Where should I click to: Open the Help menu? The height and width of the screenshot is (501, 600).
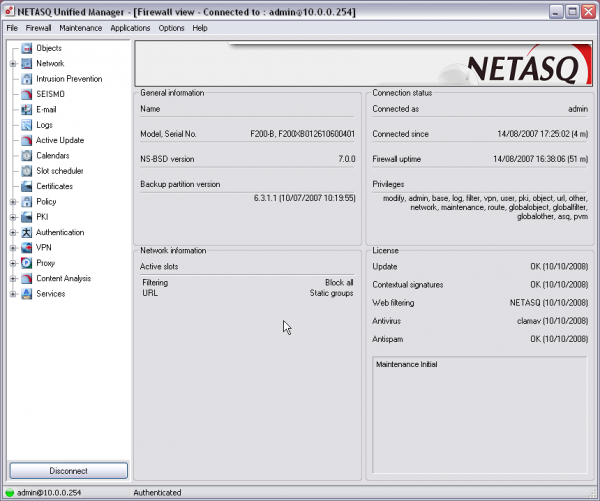pyautogui.click(x=200, y=28)
